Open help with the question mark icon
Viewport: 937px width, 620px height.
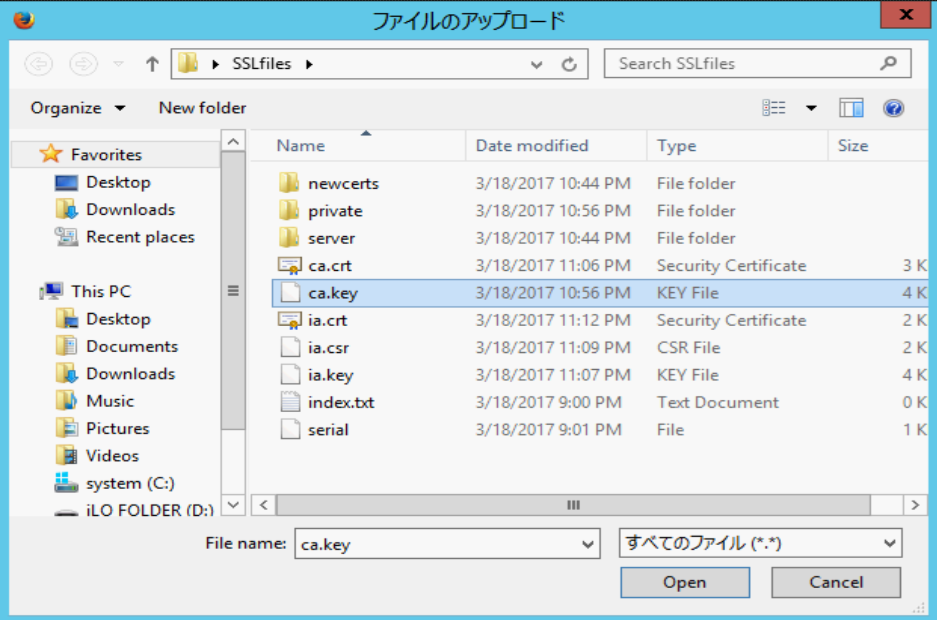pyautogui.click(x=893, y=108)
